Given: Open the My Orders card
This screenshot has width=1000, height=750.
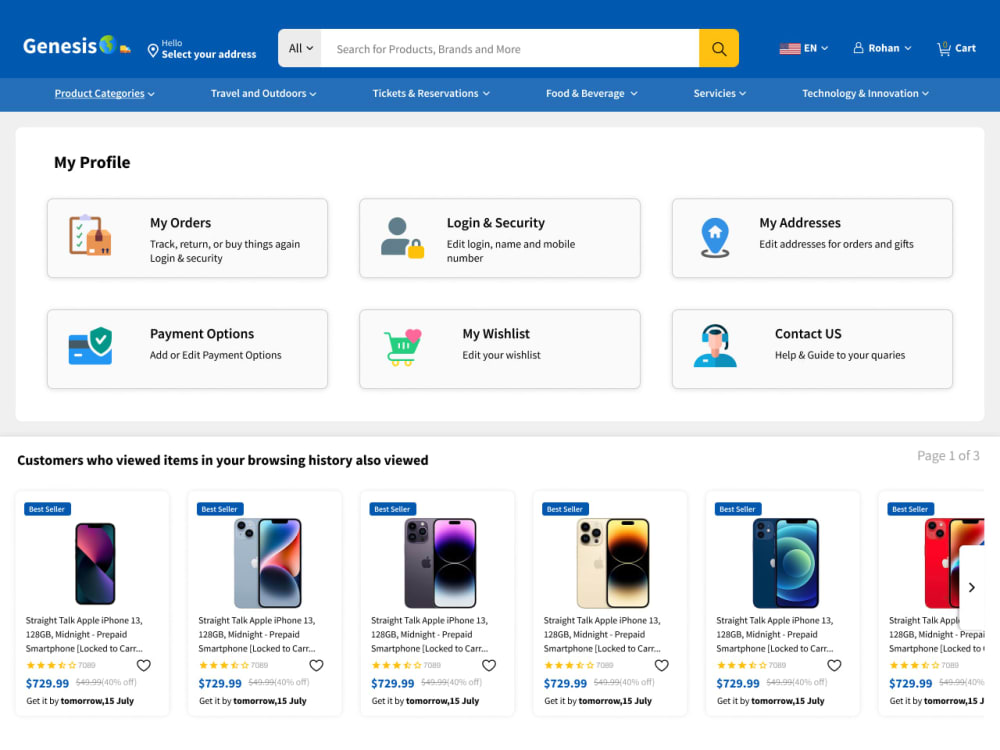Looking at the screenshot, I should 188,238.
